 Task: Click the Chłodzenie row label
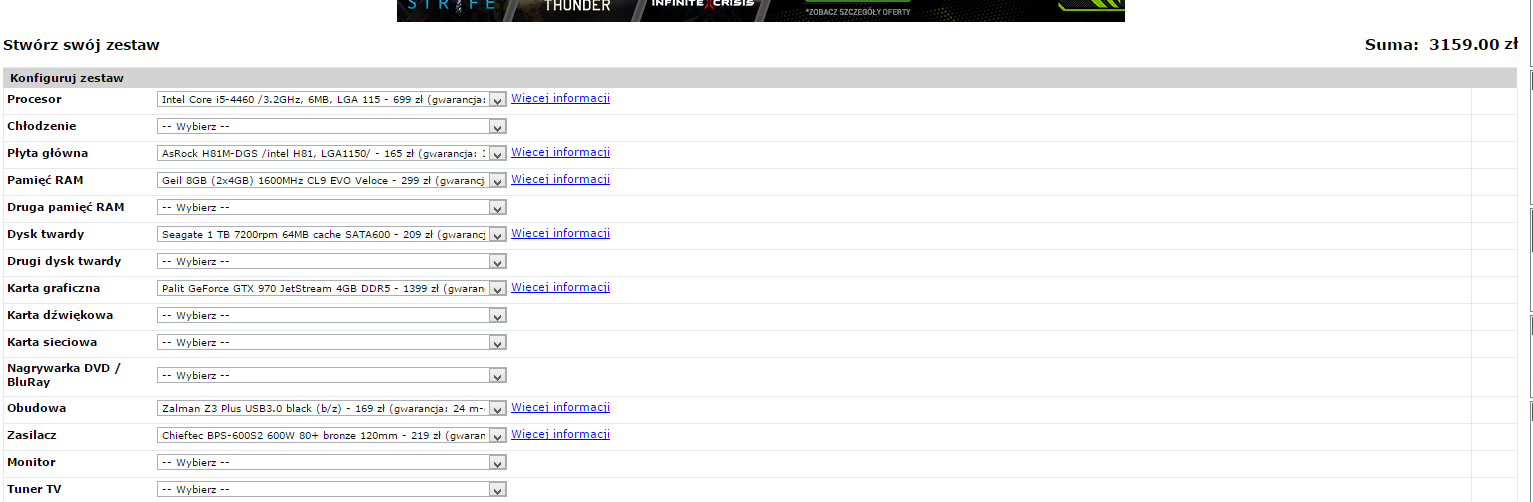(x=42, y=126)
